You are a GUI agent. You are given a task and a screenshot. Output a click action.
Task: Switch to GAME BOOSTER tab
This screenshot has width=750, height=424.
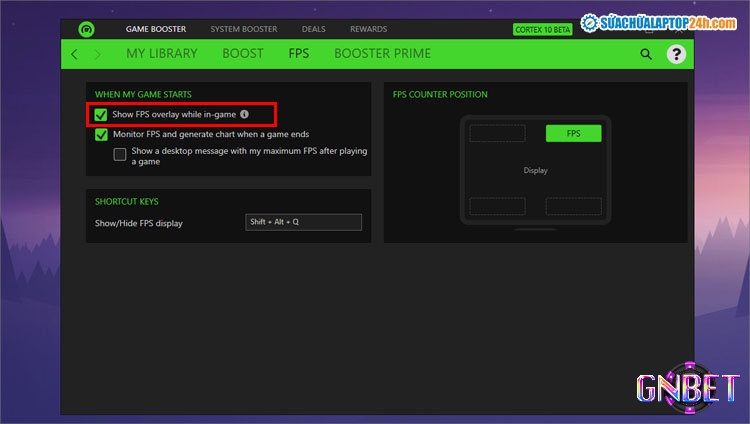coord(156,29)
